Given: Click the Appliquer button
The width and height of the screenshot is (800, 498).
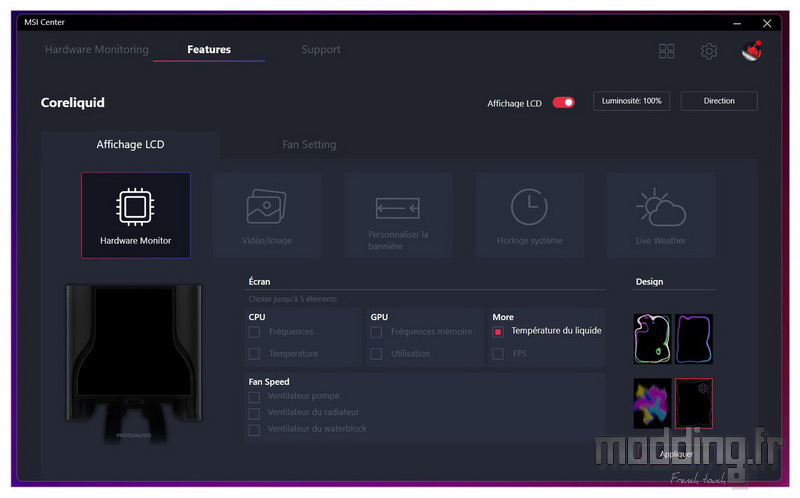Looking at the screenshot, I should coord(676,454).
